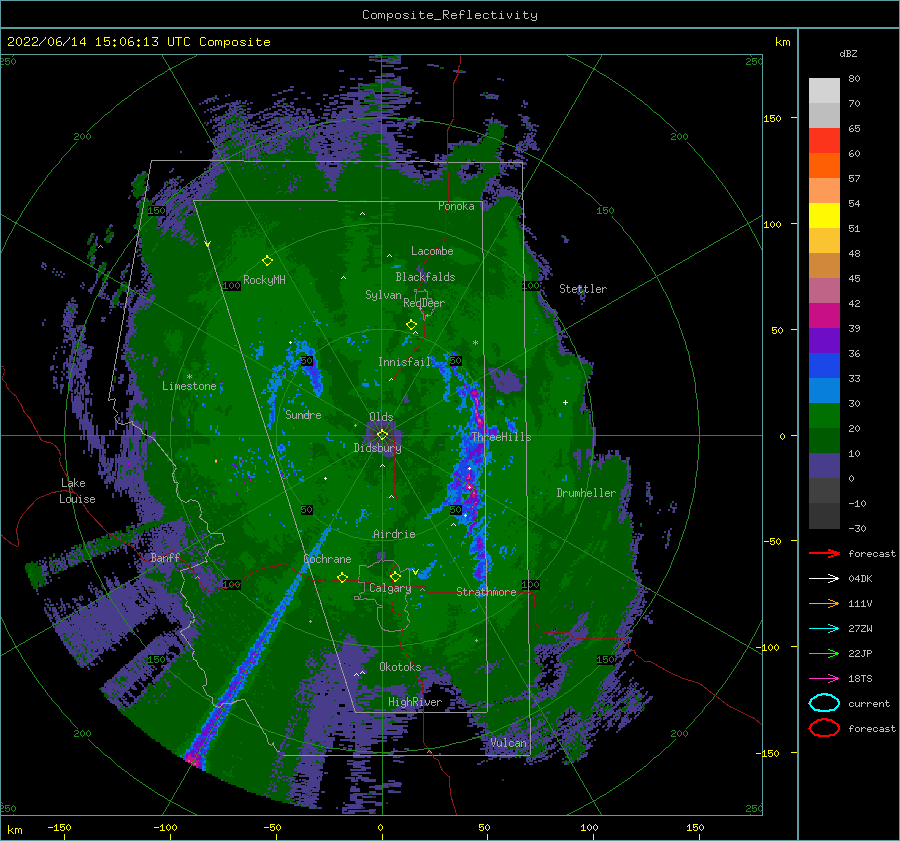Select the Vulcan label

click(508, 743)
